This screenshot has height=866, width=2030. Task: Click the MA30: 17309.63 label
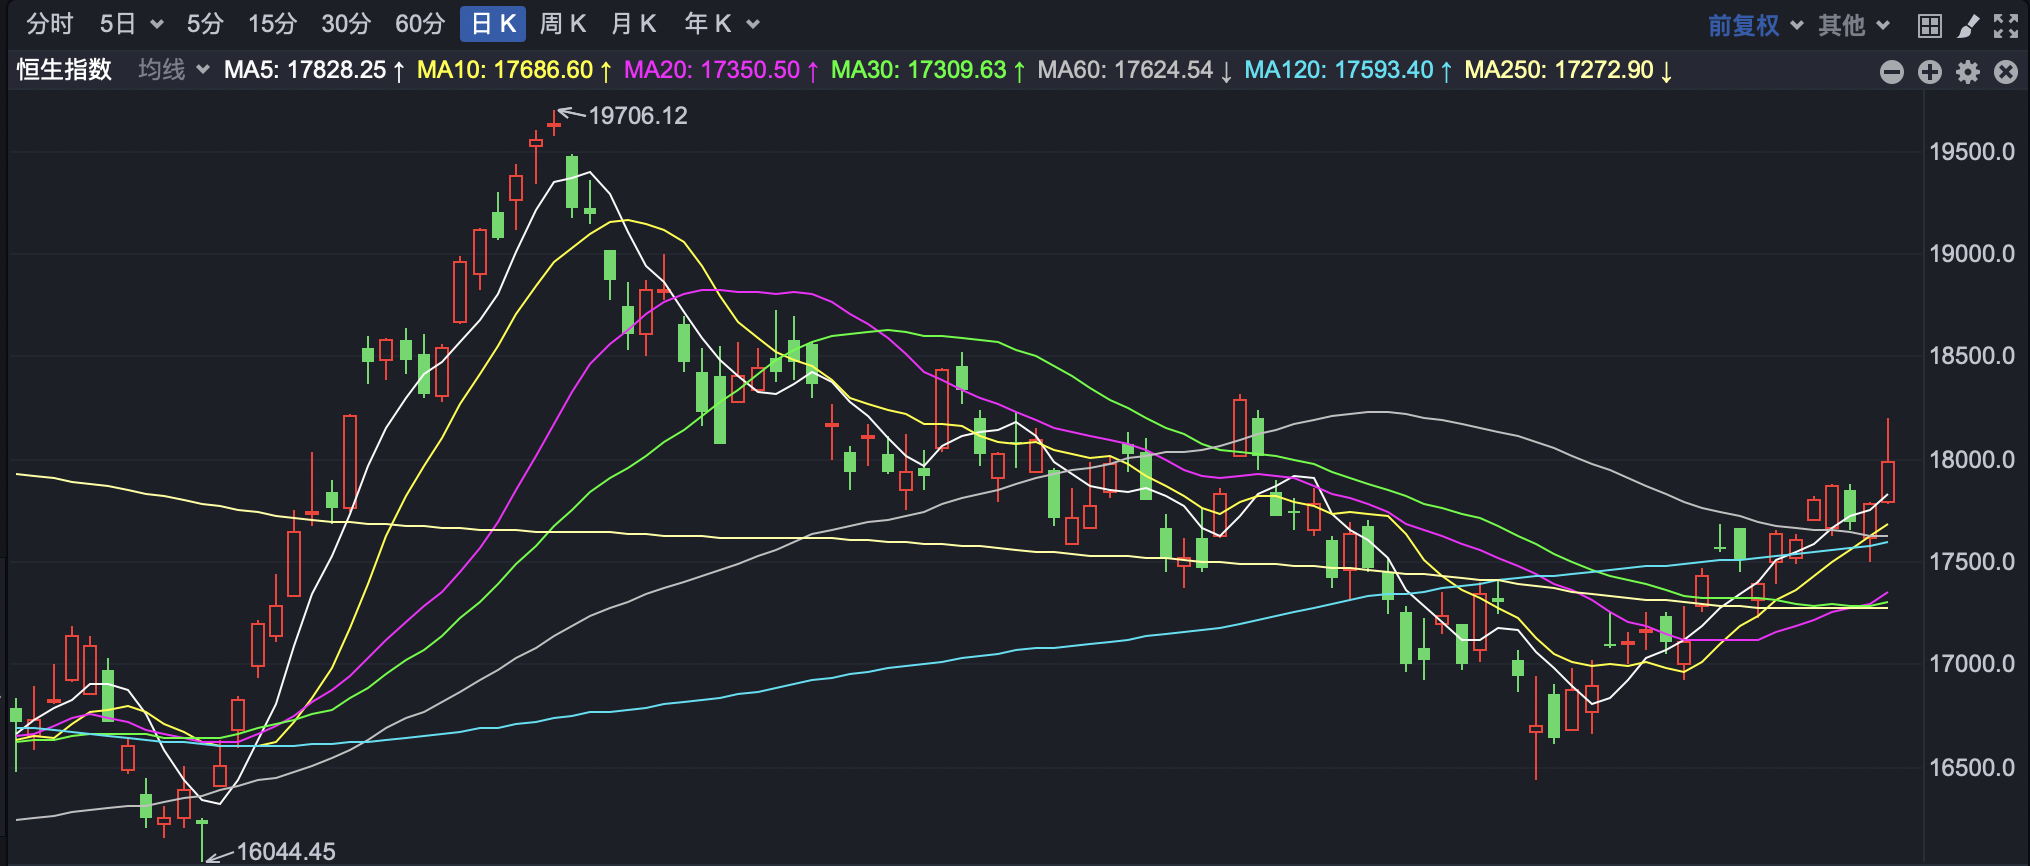pos(928,70)
